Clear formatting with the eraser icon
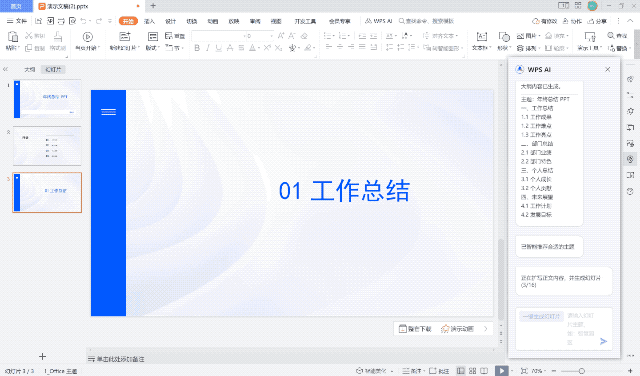640x376 pixels. click(x=304, y=36)
